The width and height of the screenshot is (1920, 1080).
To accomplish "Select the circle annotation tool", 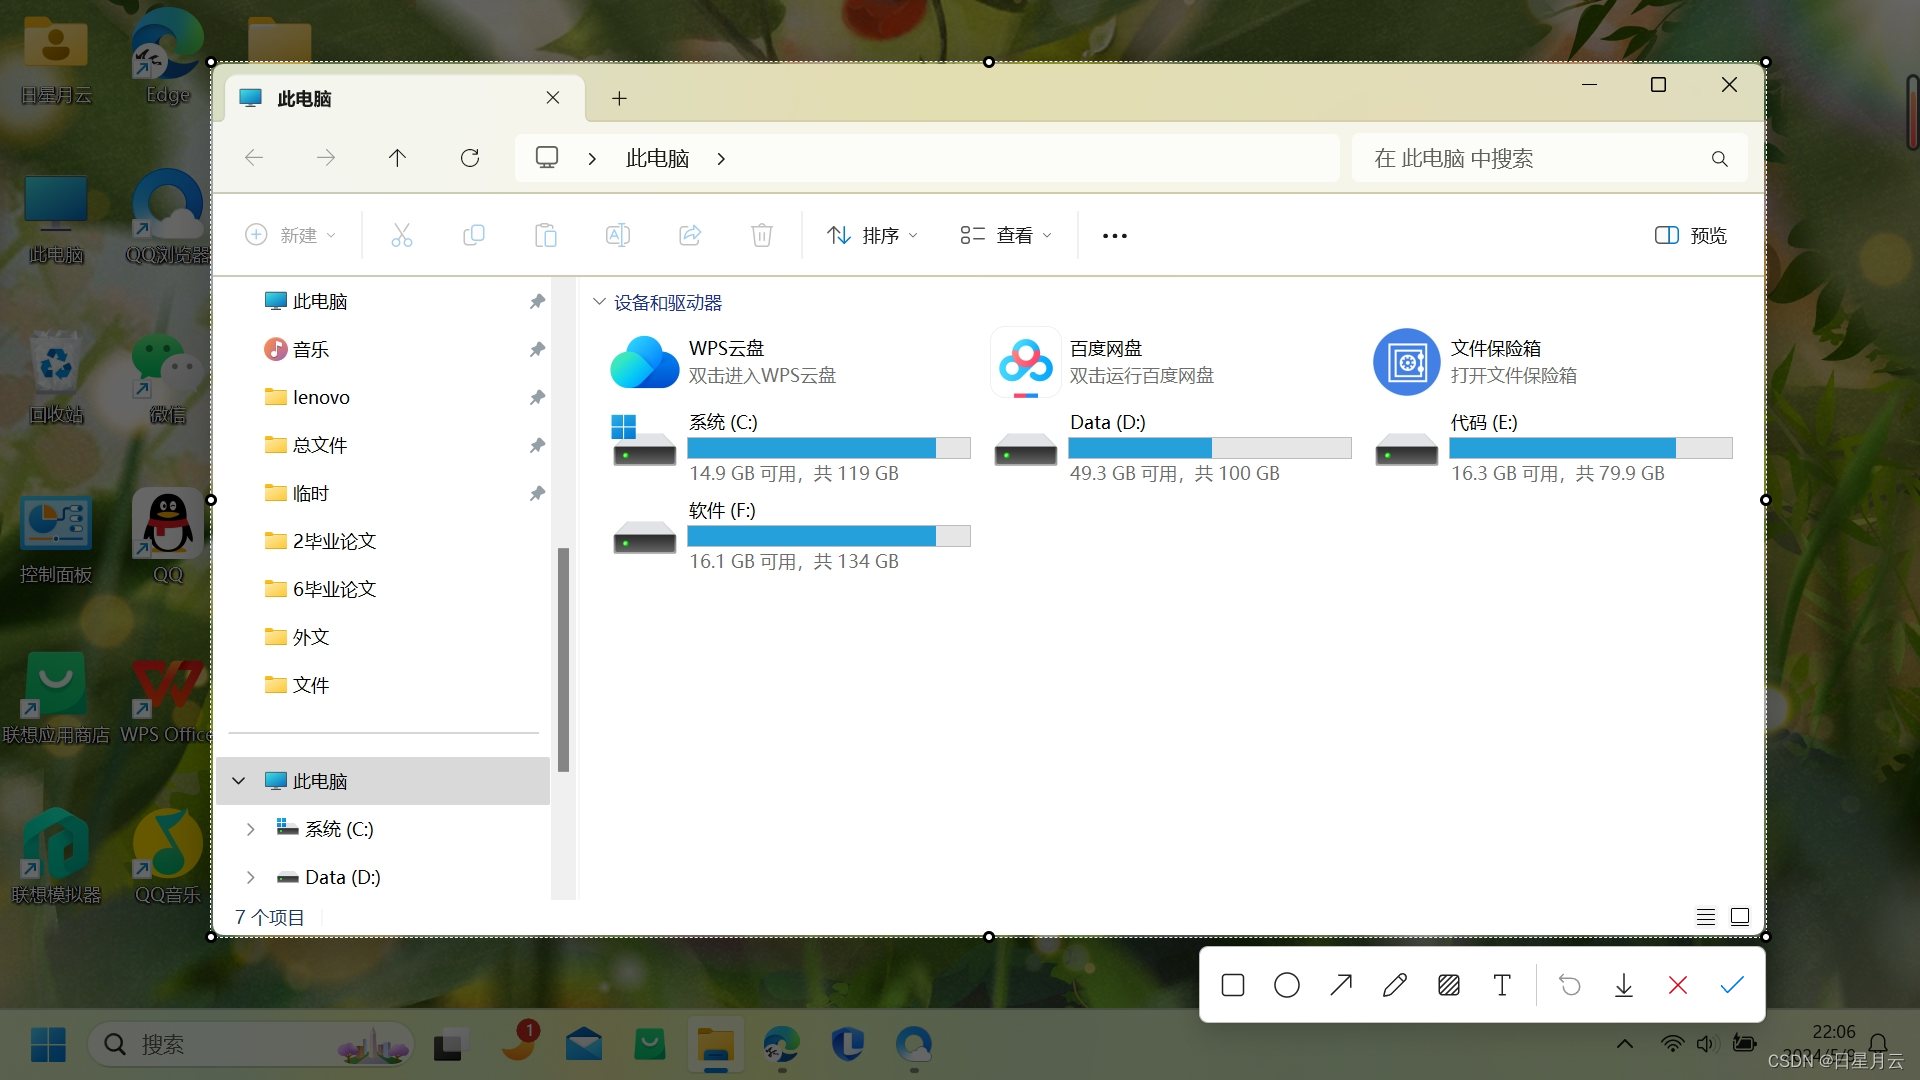I will pos(1287,985).
